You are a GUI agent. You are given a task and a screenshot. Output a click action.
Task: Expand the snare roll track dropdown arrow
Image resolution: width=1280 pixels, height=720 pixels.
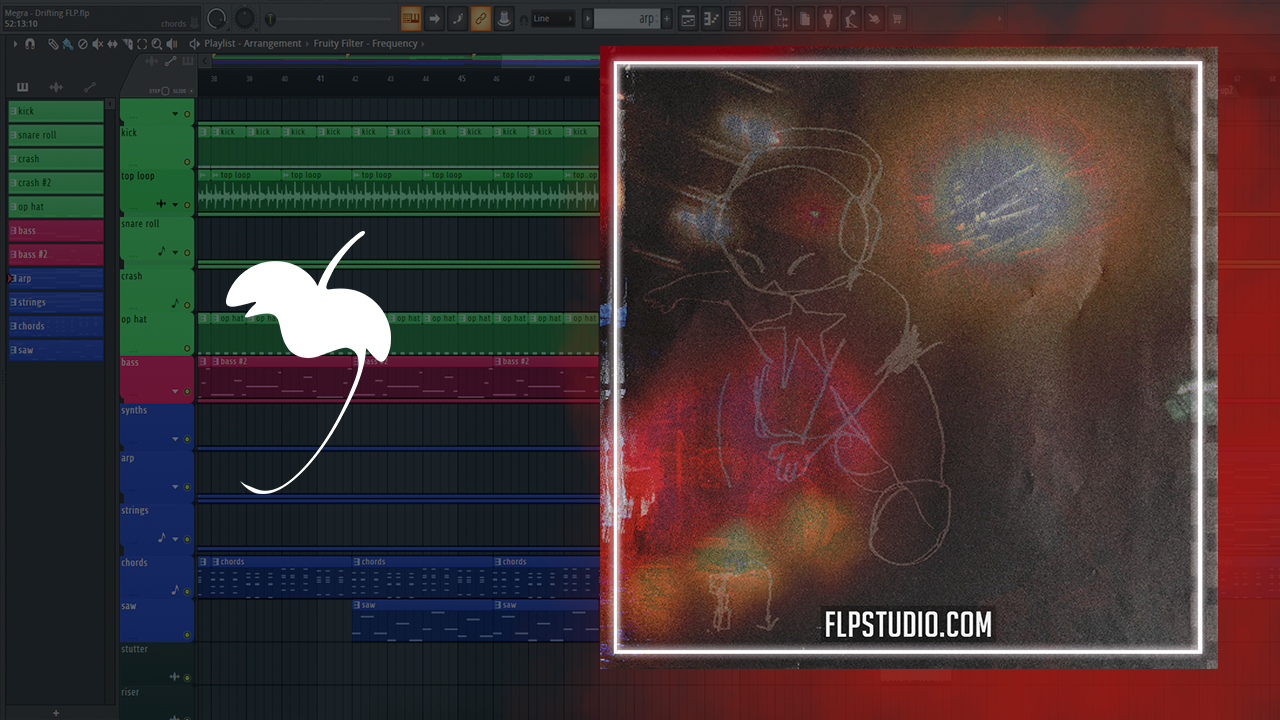[176, 252]
